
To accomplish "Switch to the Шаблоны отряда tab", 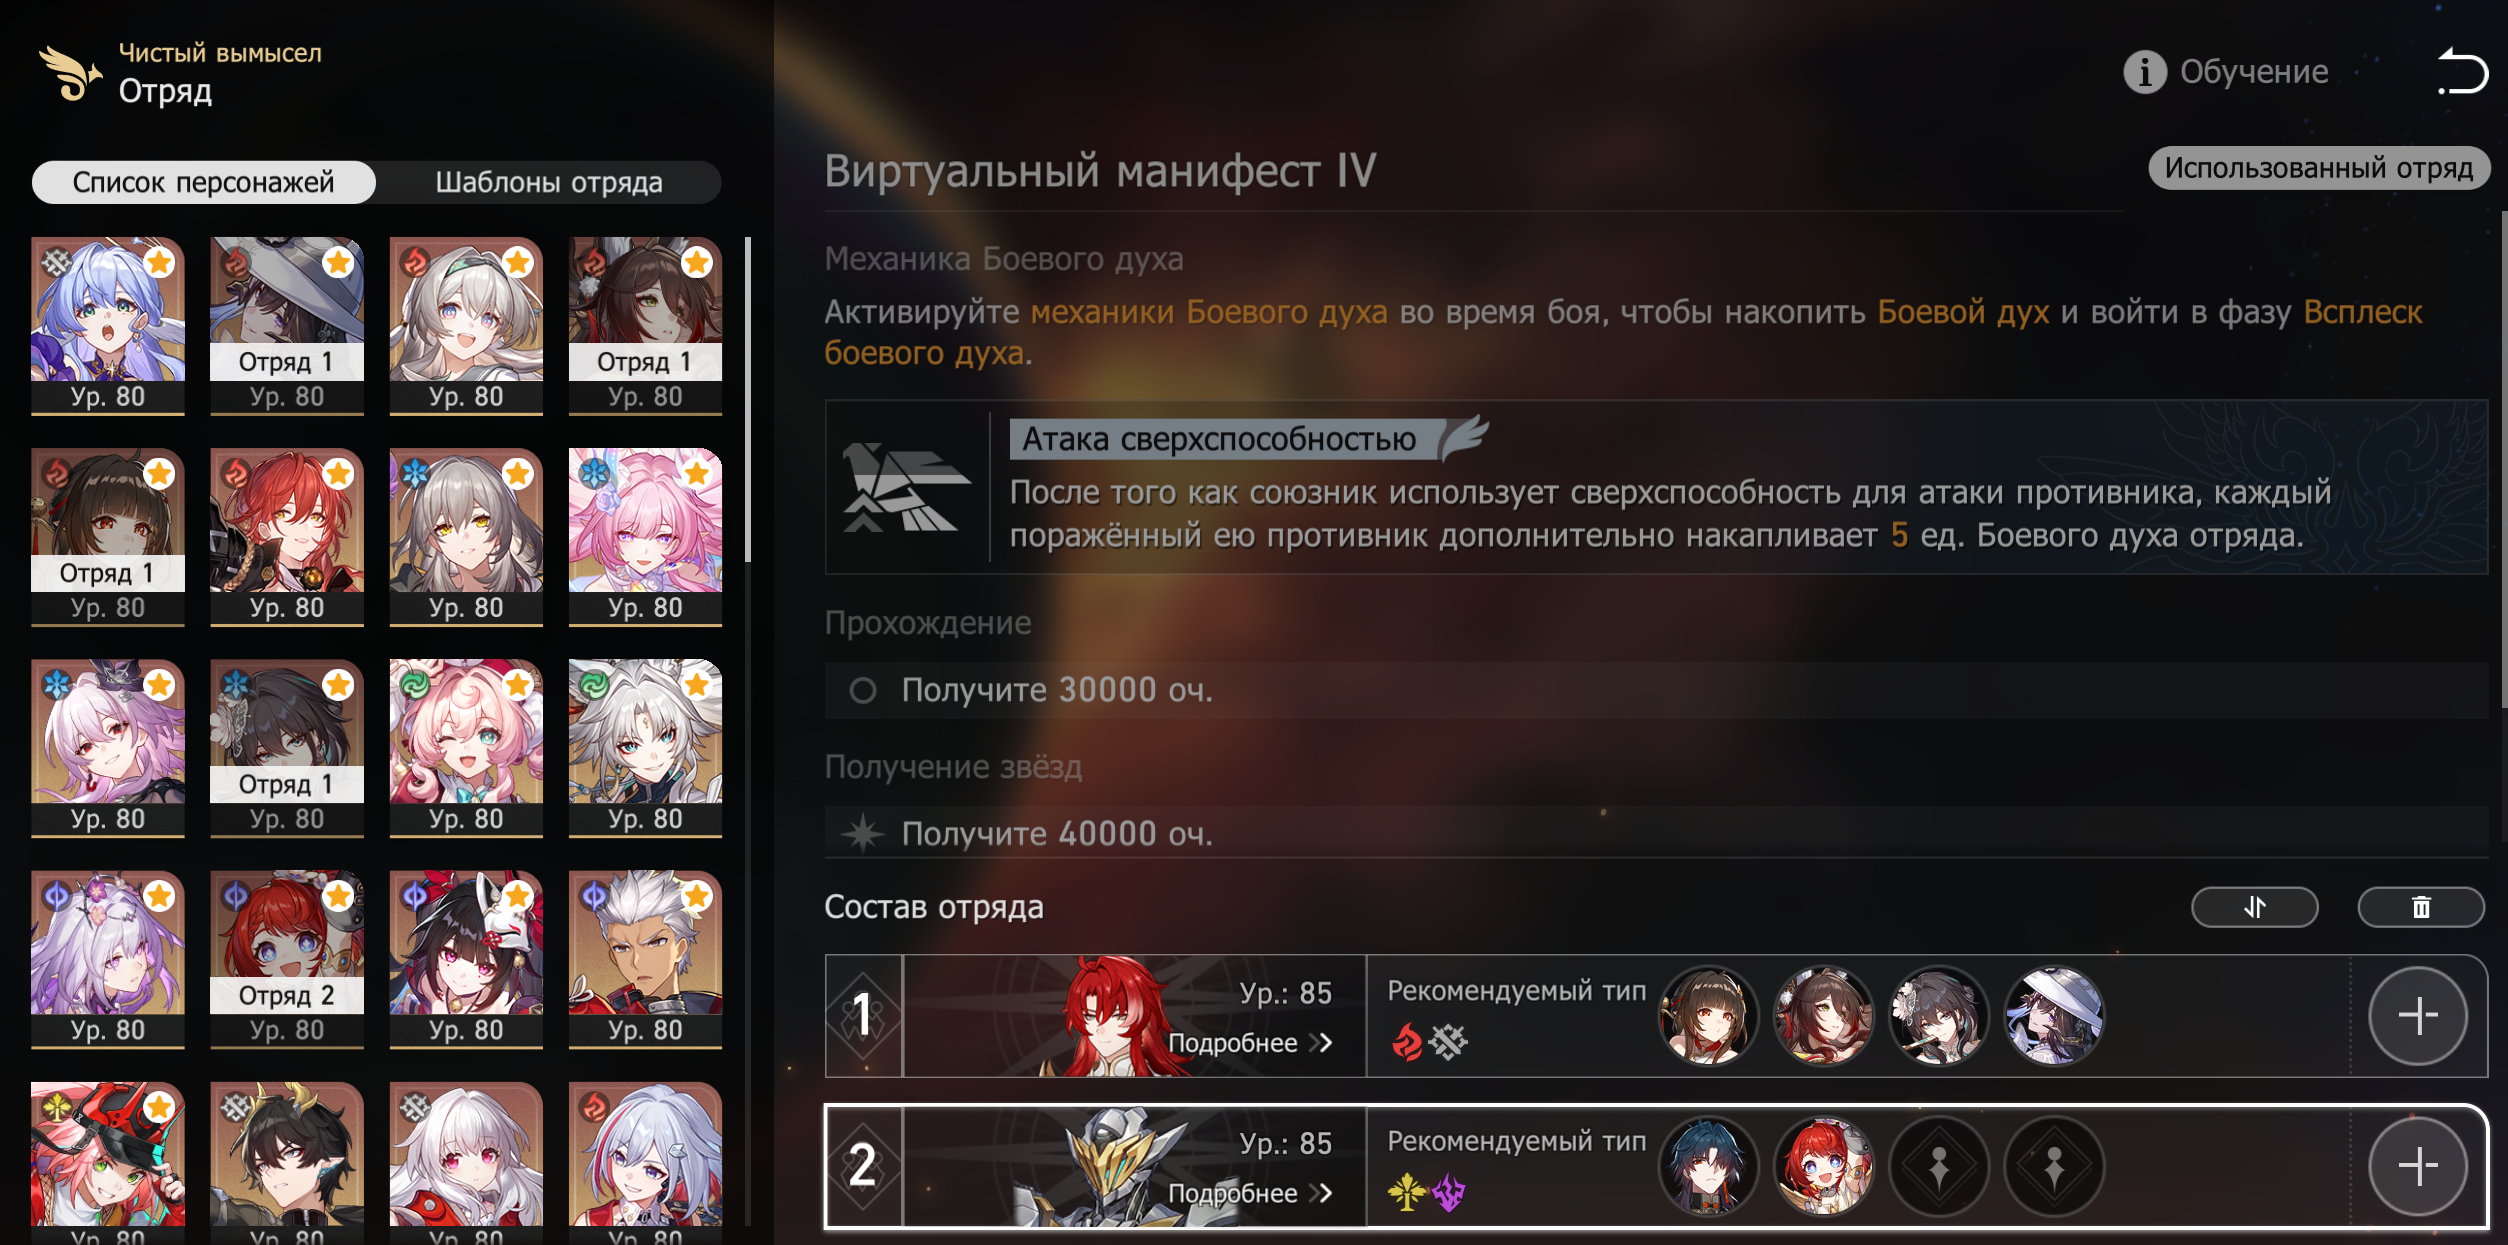I will coord(549,182).
